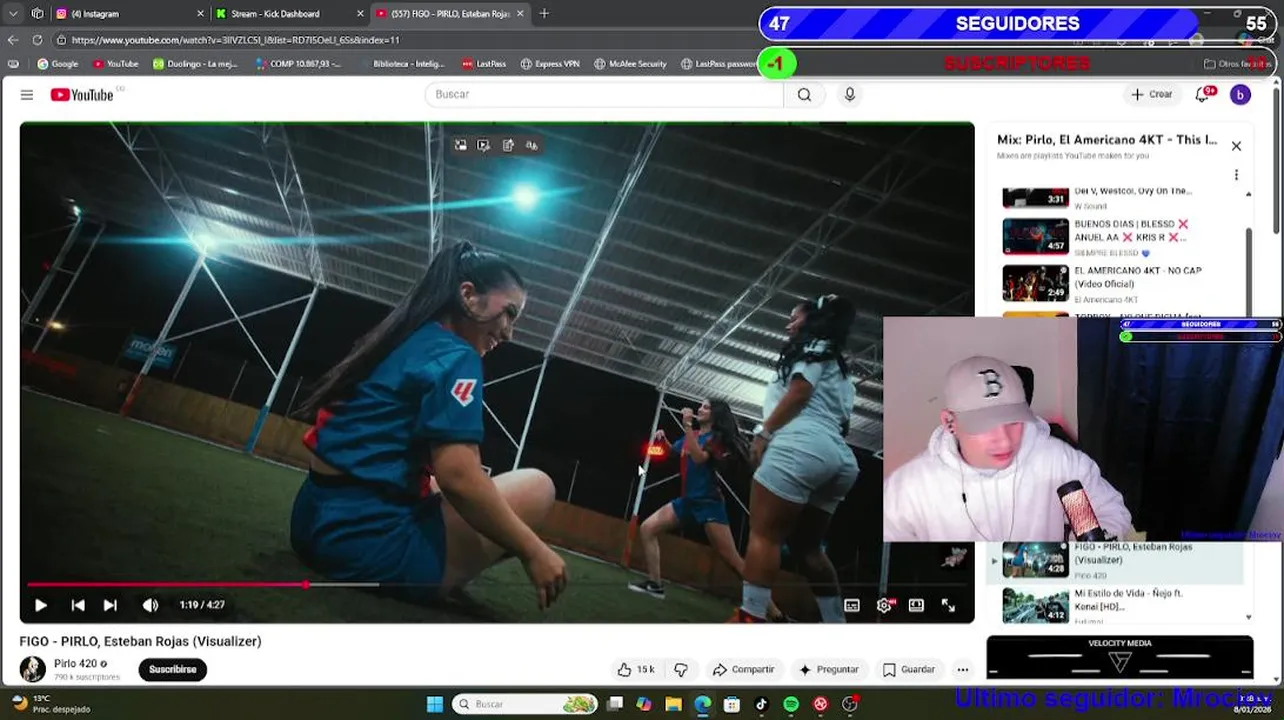Open the Pirlo 420 channel avatar
The height and width of the screenshot is (720, 1284).
[x=32, y=669]
